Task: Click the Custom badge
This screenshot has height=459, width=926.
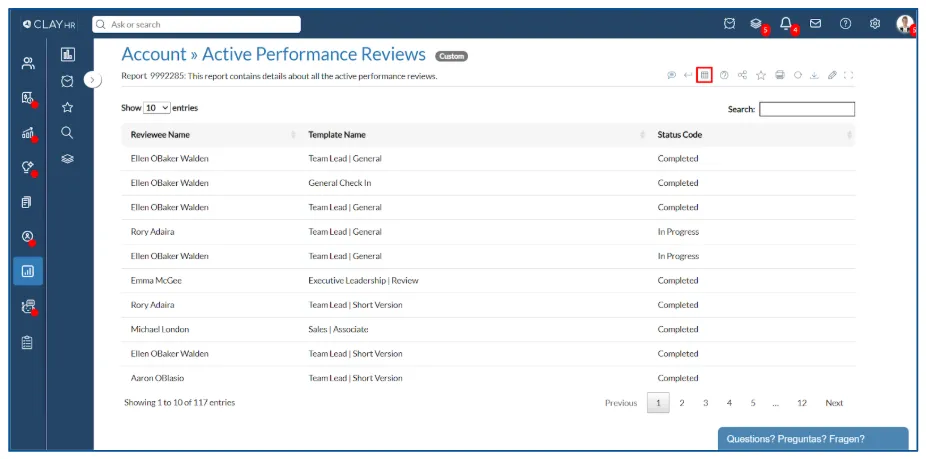Action: click(x=451, y=56)
